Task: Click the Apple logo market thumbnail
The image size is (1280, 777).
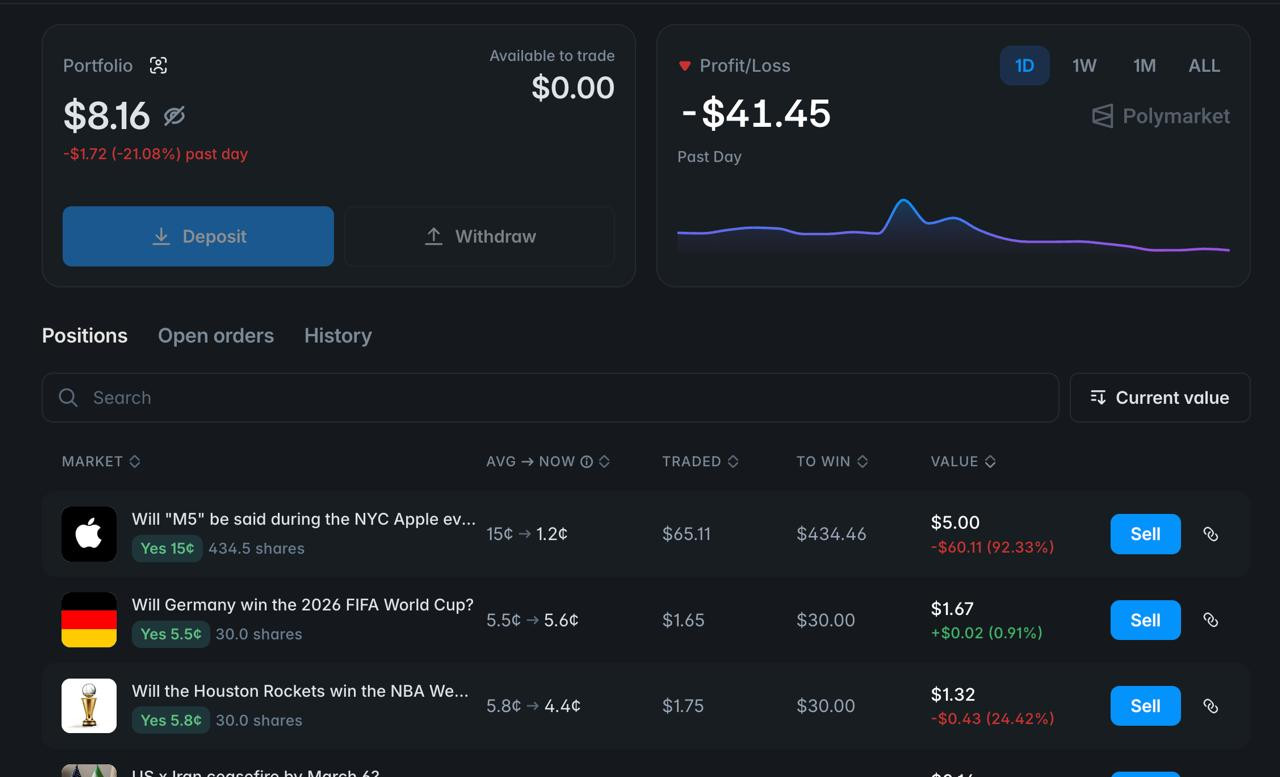Action: [x=89, y=534]
